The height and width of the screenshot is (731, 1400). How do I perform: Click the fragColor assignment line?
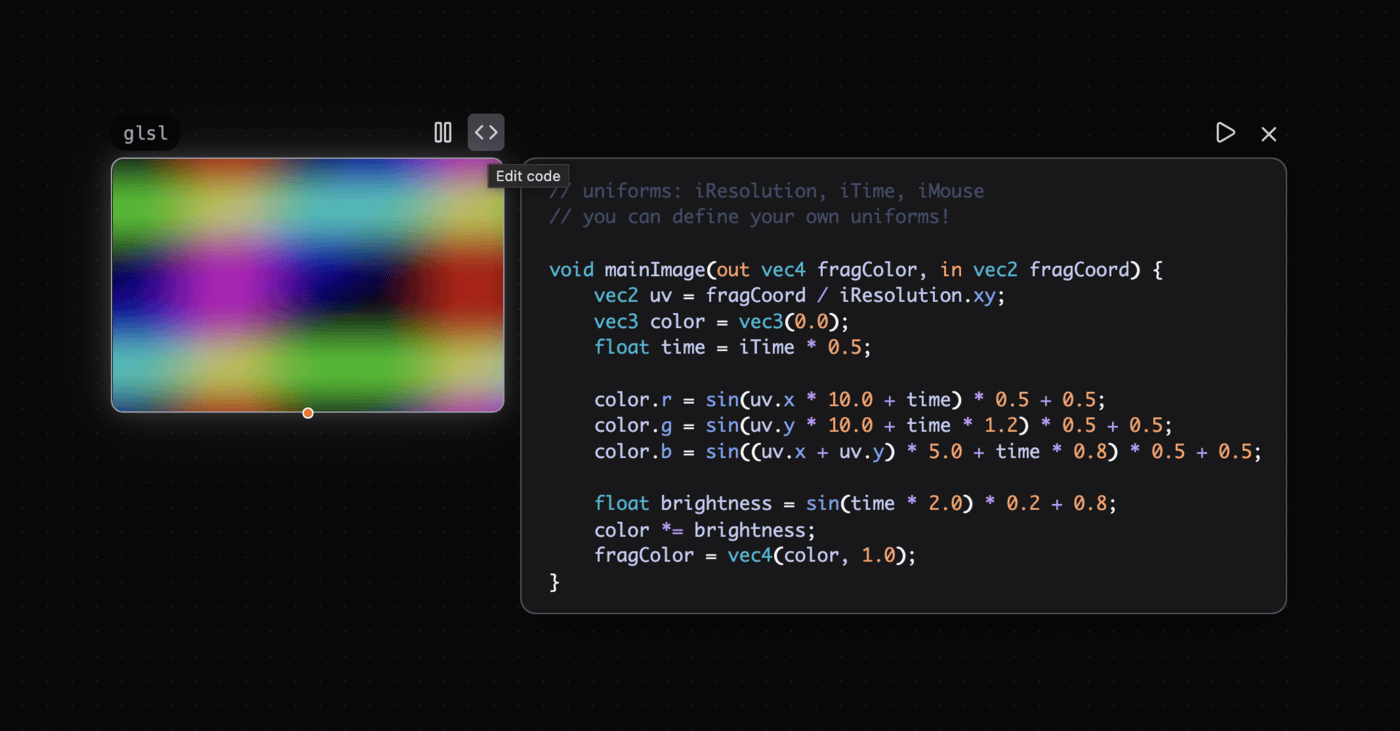click(x=755, y=555)
